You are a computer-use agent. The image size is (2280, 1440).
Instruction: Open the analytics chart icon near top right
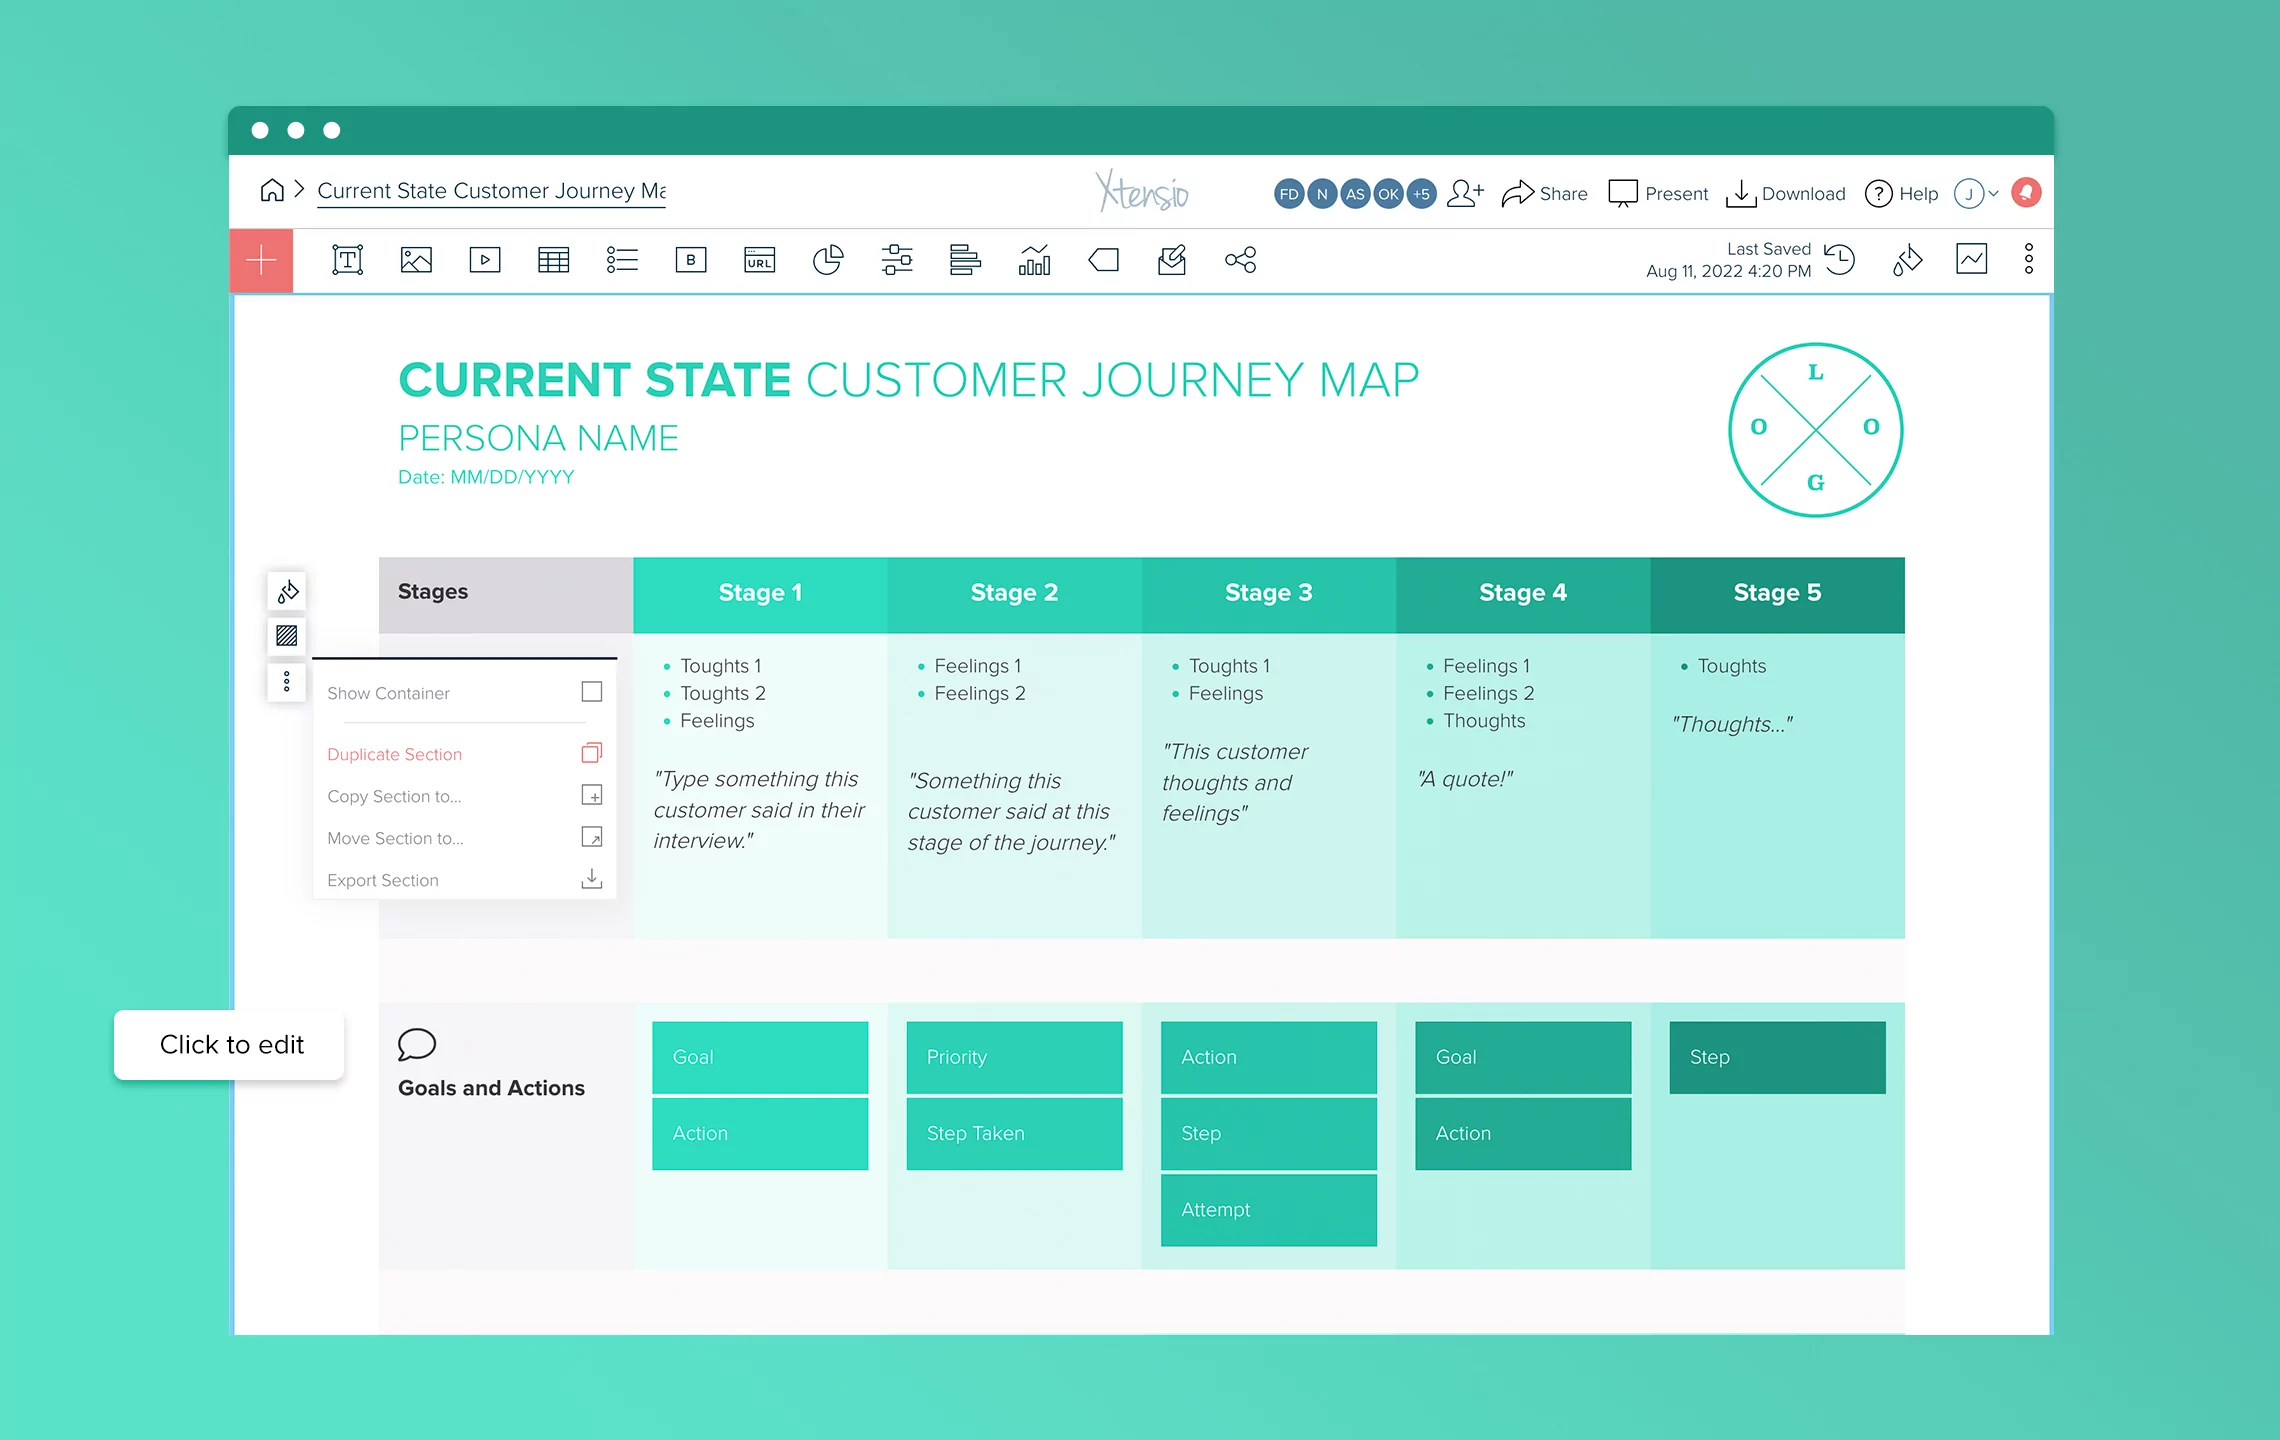point(1971,259)
